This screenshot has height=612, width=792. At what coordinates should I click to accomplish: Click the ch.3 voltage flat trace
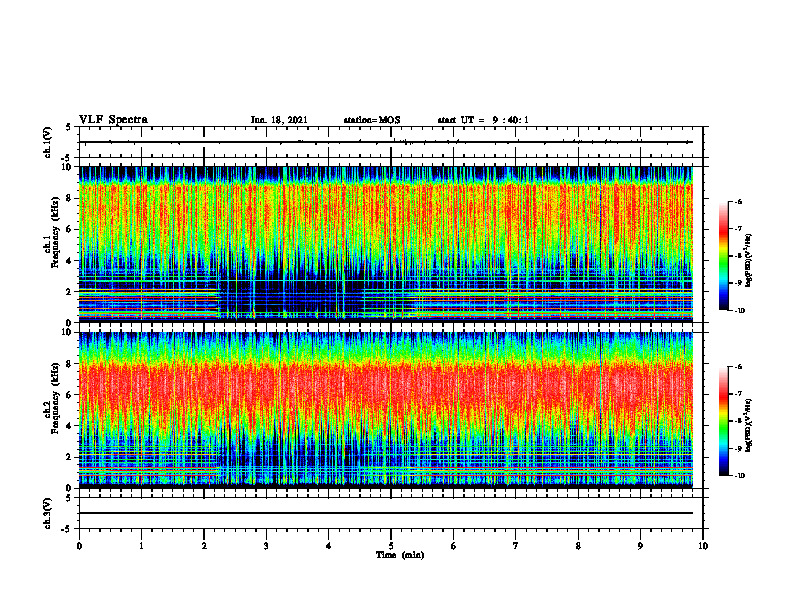click(x=386, y=513)
